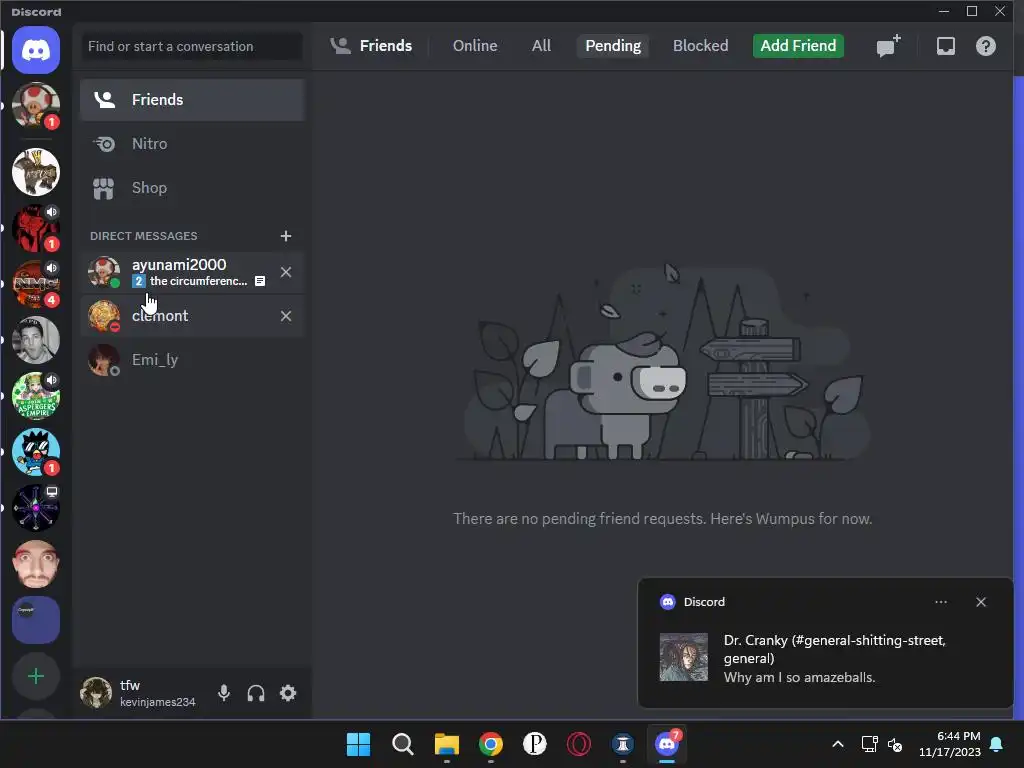Close the clemont direct message

click(x=286, y=316)
